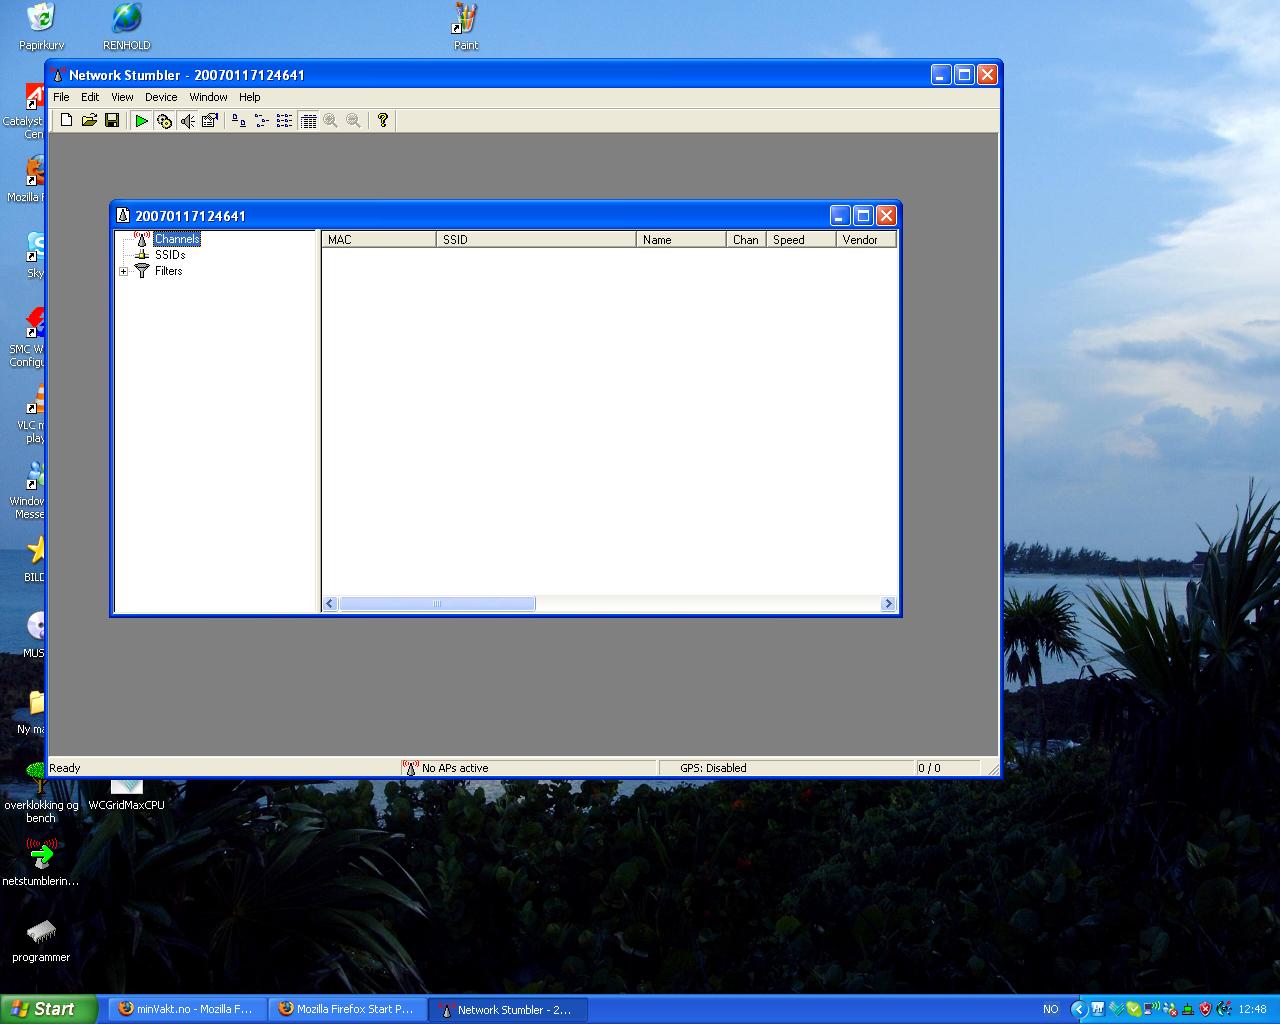Click the 20070117124641 document window icon
1280x1024 pixels.
123,216
